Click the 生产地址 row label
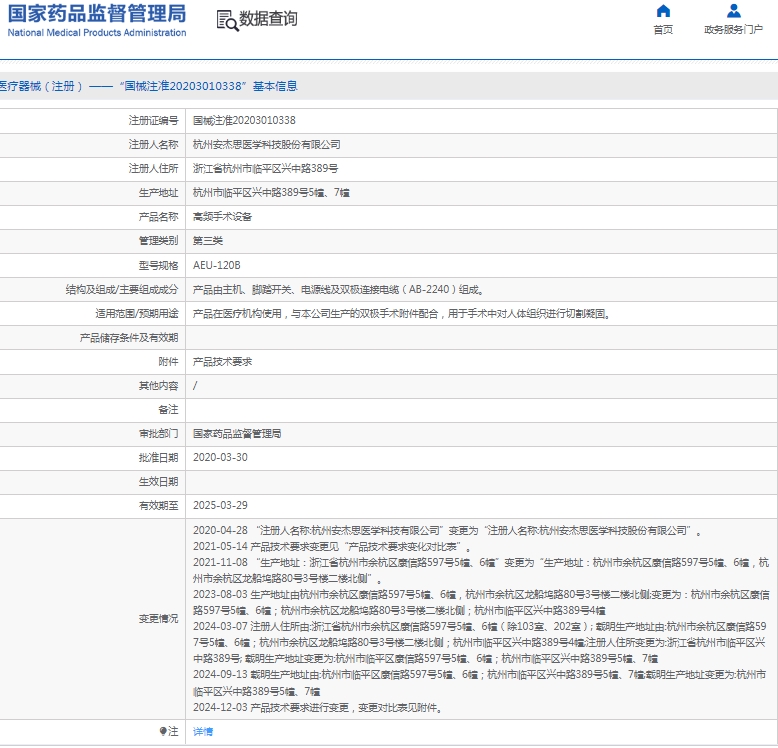This screenshot has width=778, height=748. click(158, 192)
